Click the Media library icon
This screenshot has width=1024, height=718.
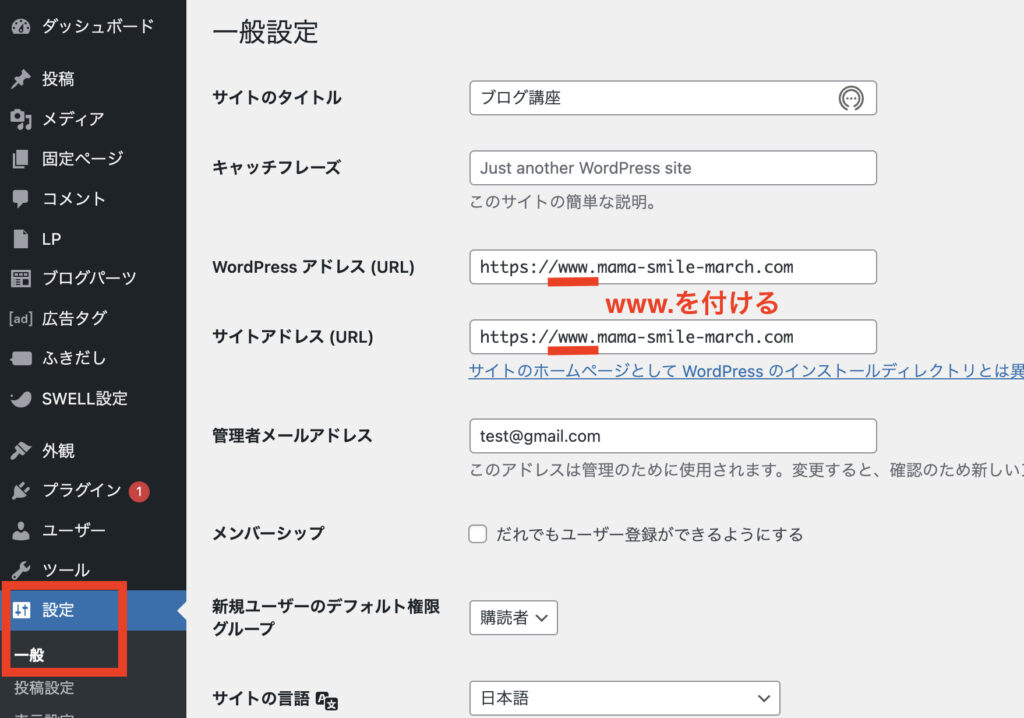point(21,119)
